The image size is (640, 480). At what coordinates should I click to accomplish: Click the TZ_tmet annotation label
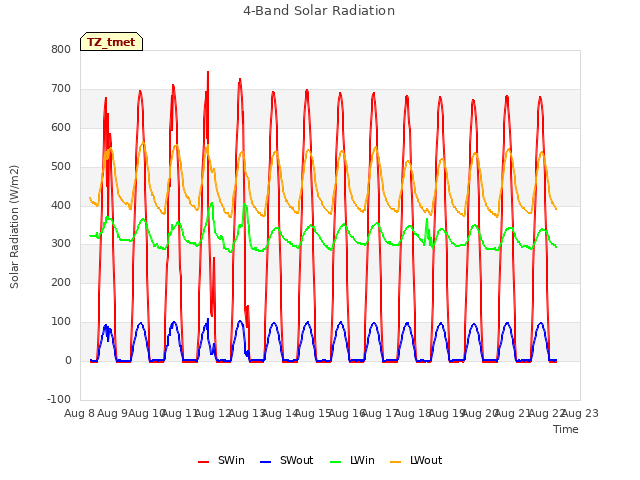click(x=111, y=42)
